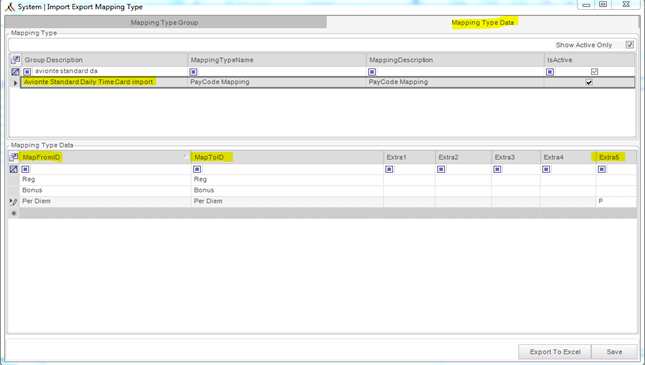Select the 'PayCode Mapping' MappingDescription cell
Image resolution: width=645 pixels, height=365 pixels.
(x=455, y=82)
